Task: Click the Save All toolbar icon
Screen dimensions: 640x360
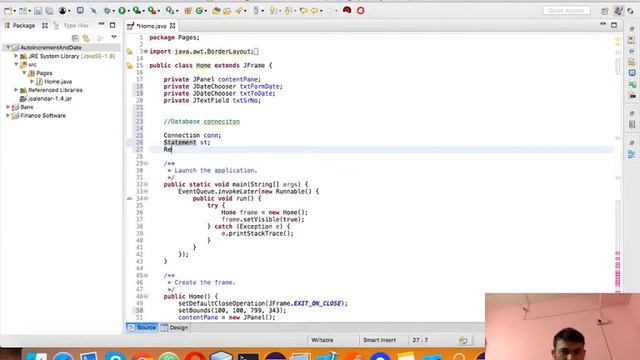Action: pos(49,11)
